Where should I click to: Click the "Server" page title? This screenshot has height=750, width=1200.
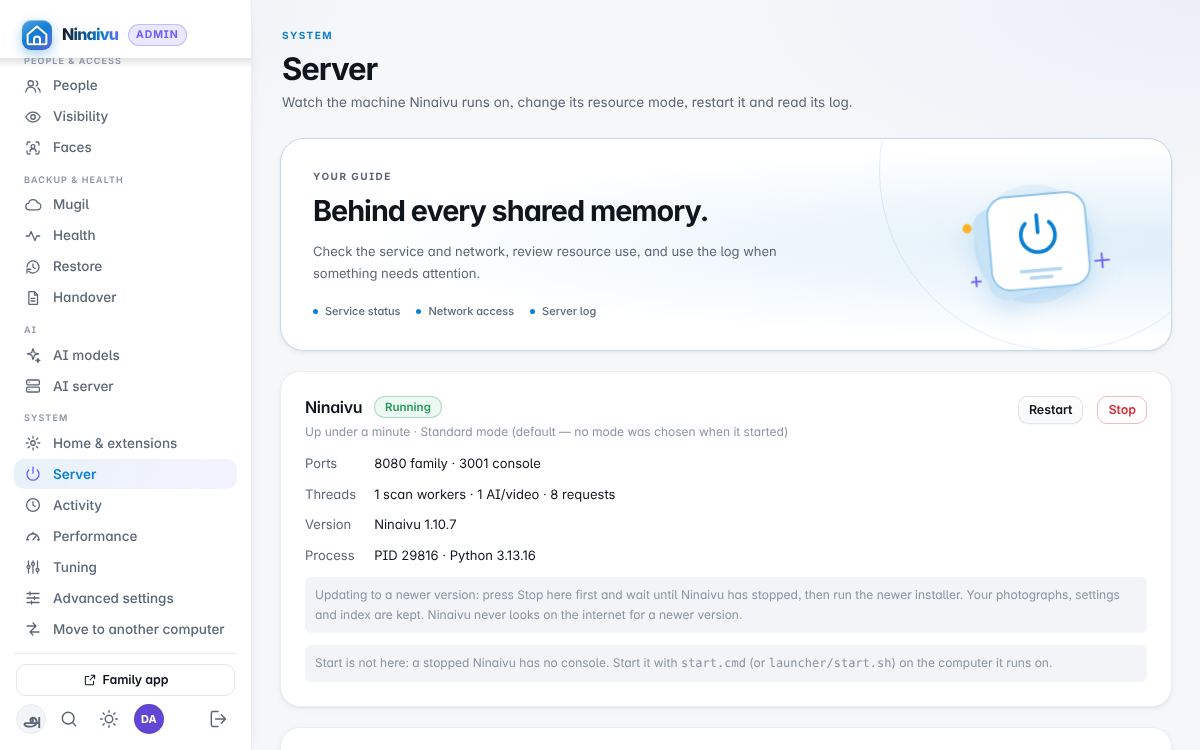click(x=330, y=69)
